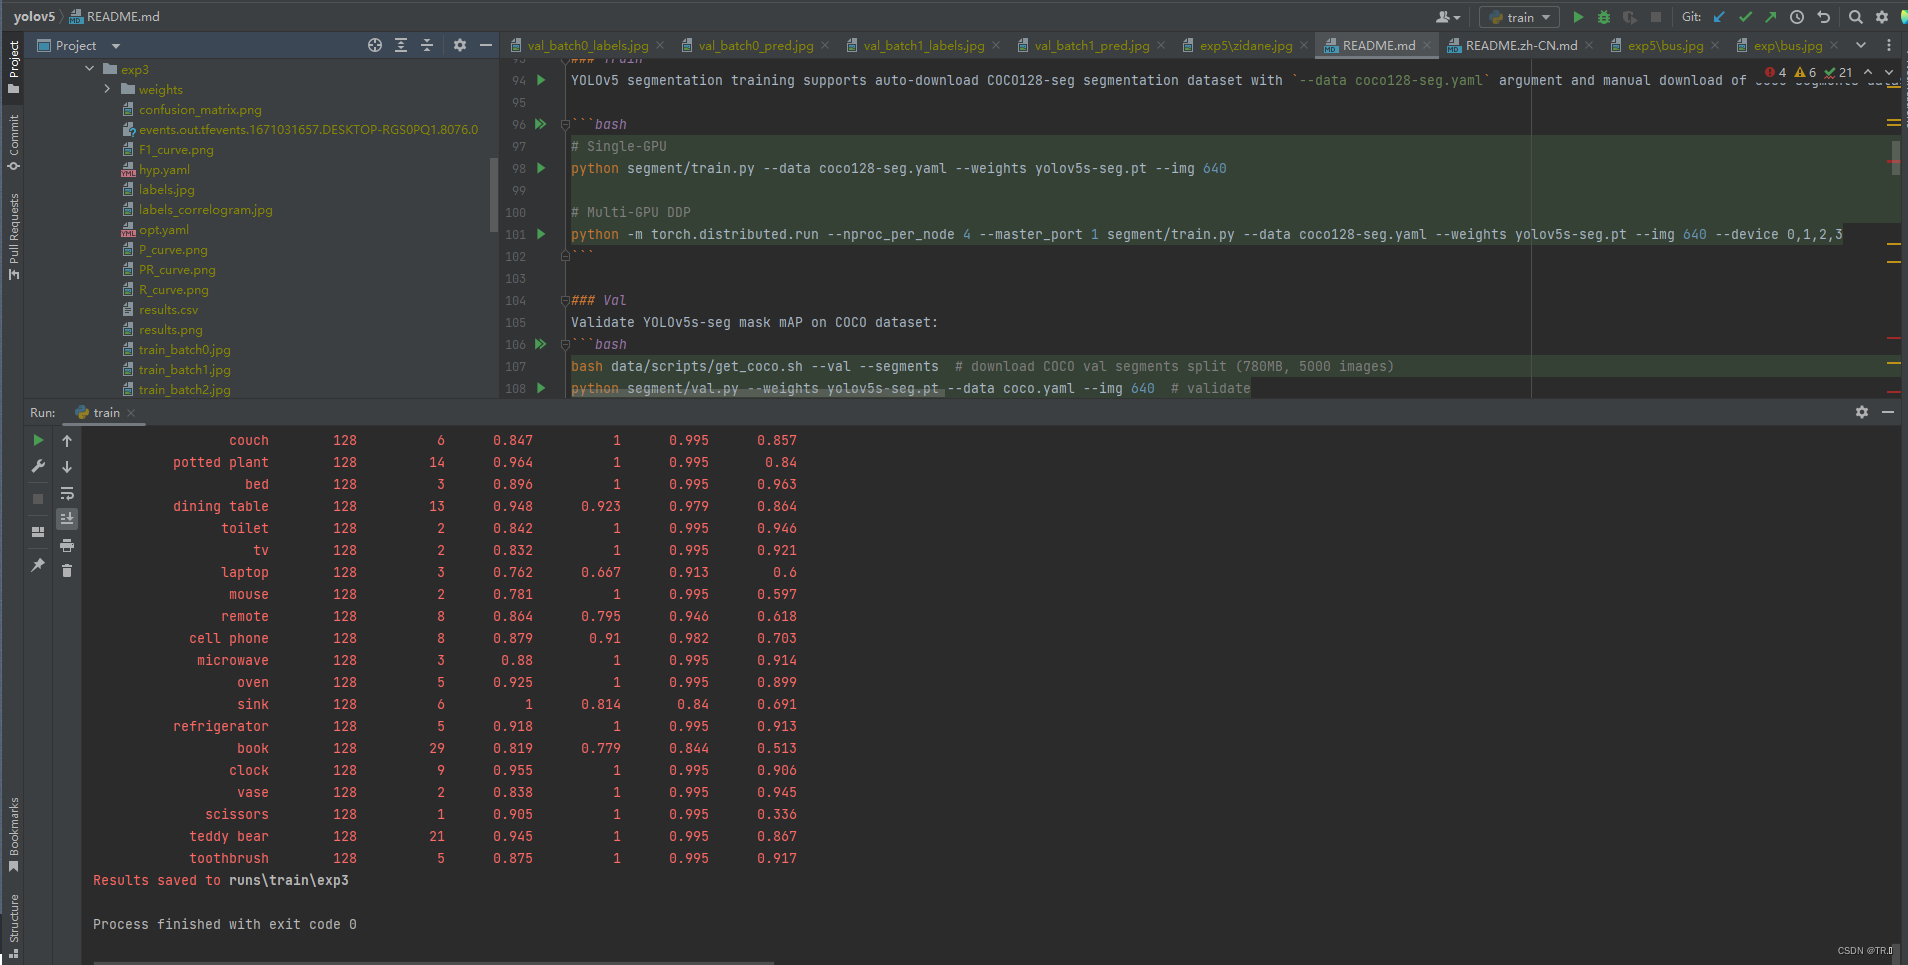Click the yolov5 breadcrumb
This screenshot has height=965, width=1908.
[34, 17]
